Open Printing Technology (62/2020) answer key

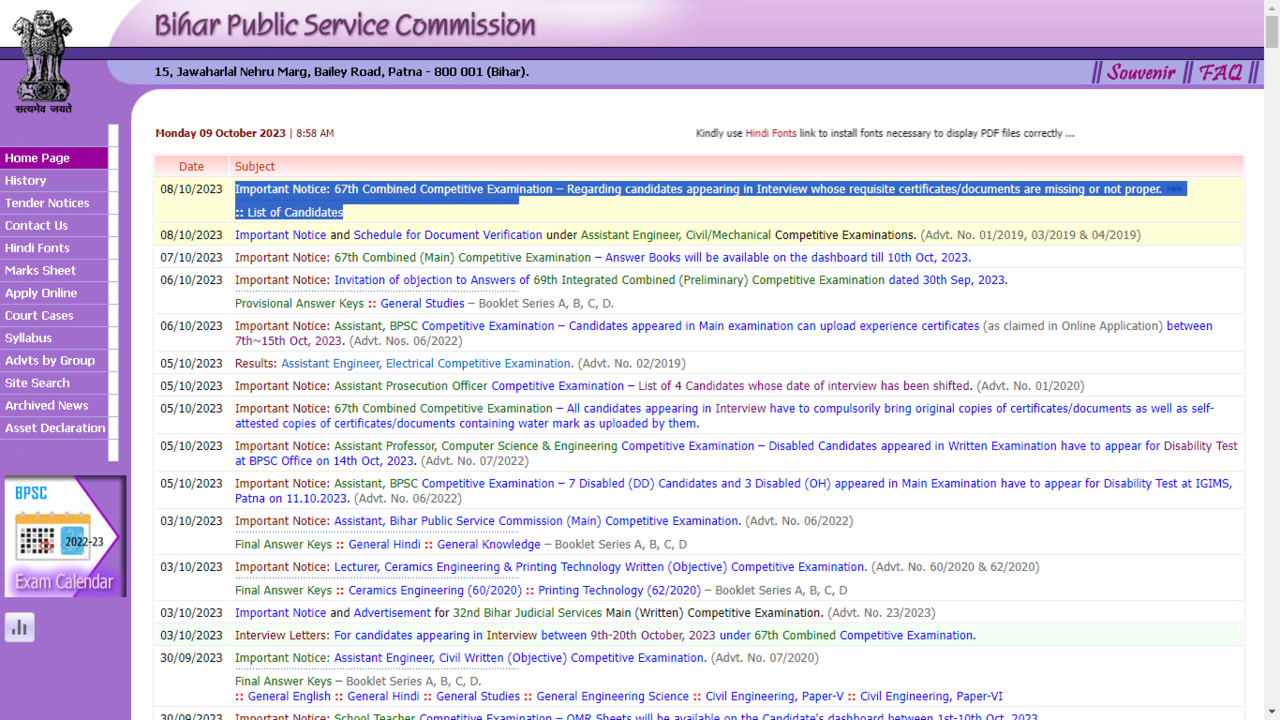(619, 590)
